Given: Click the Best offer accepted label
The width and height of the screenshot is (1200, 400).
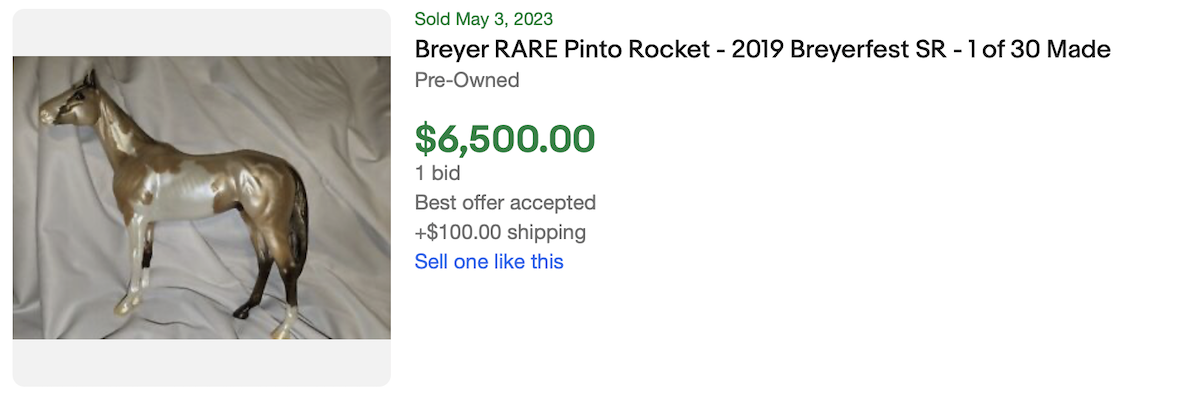Looking at the screenshot, I should pos(505,203).
